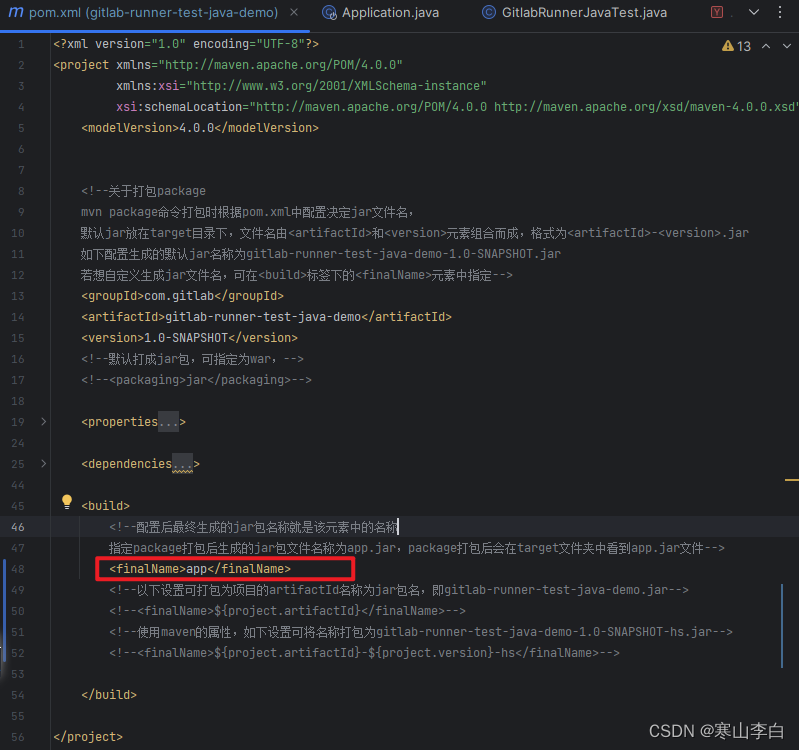The height and width of the screenshot is (750, 799).
Task: Close the pom.xml tab
Action: pyautogui.click(x=294, y=12)
